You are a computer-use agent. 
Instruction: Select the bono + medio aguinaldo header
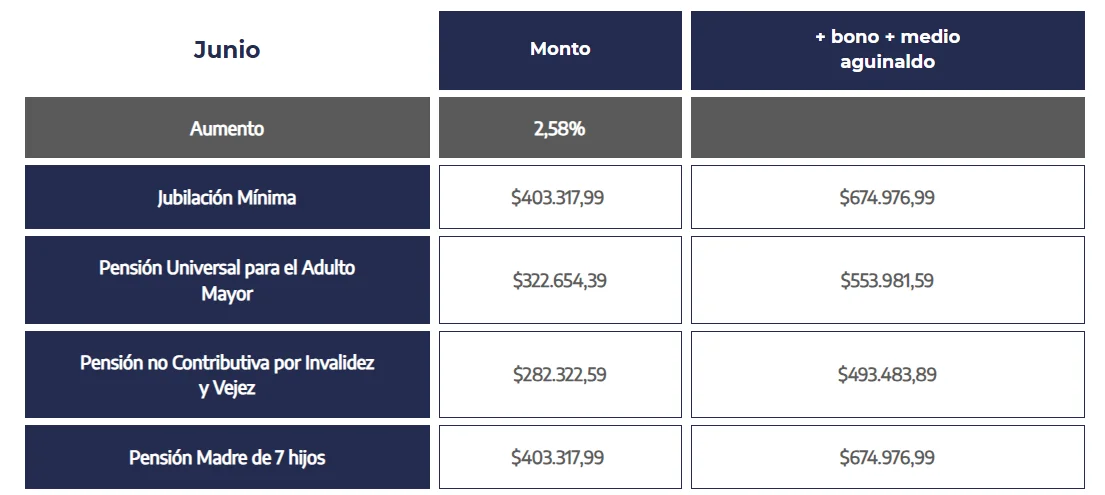(x=887, y=50)
